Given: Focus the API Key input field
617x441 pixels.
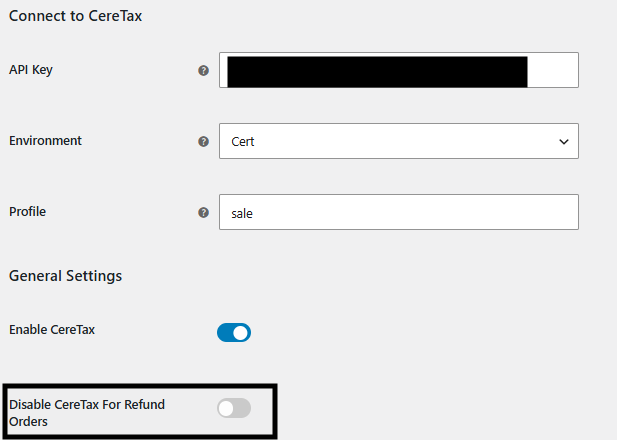Looking at the screenshot, I should [399, 70].
